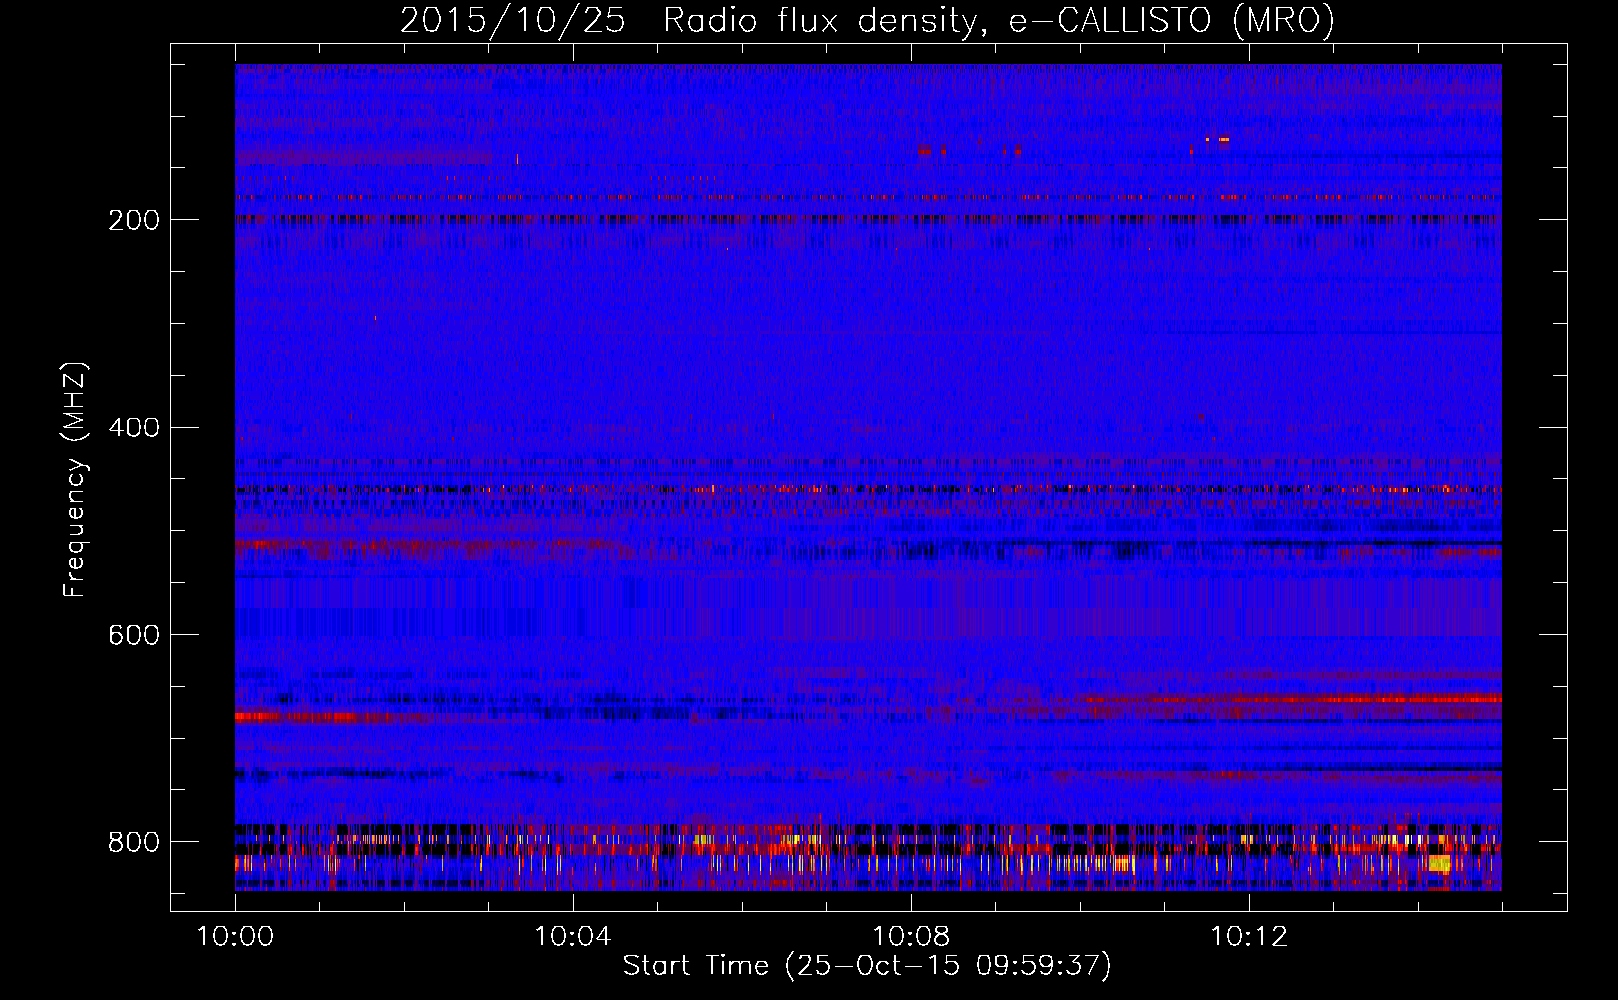Click the 400 frequency tick label
1618x1000 pixels.
click(134, 428)
